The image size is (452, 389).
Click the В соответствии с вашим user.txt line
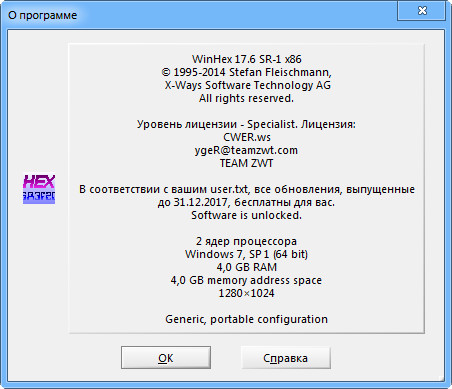pyautogui.click(x=247, y=189)
